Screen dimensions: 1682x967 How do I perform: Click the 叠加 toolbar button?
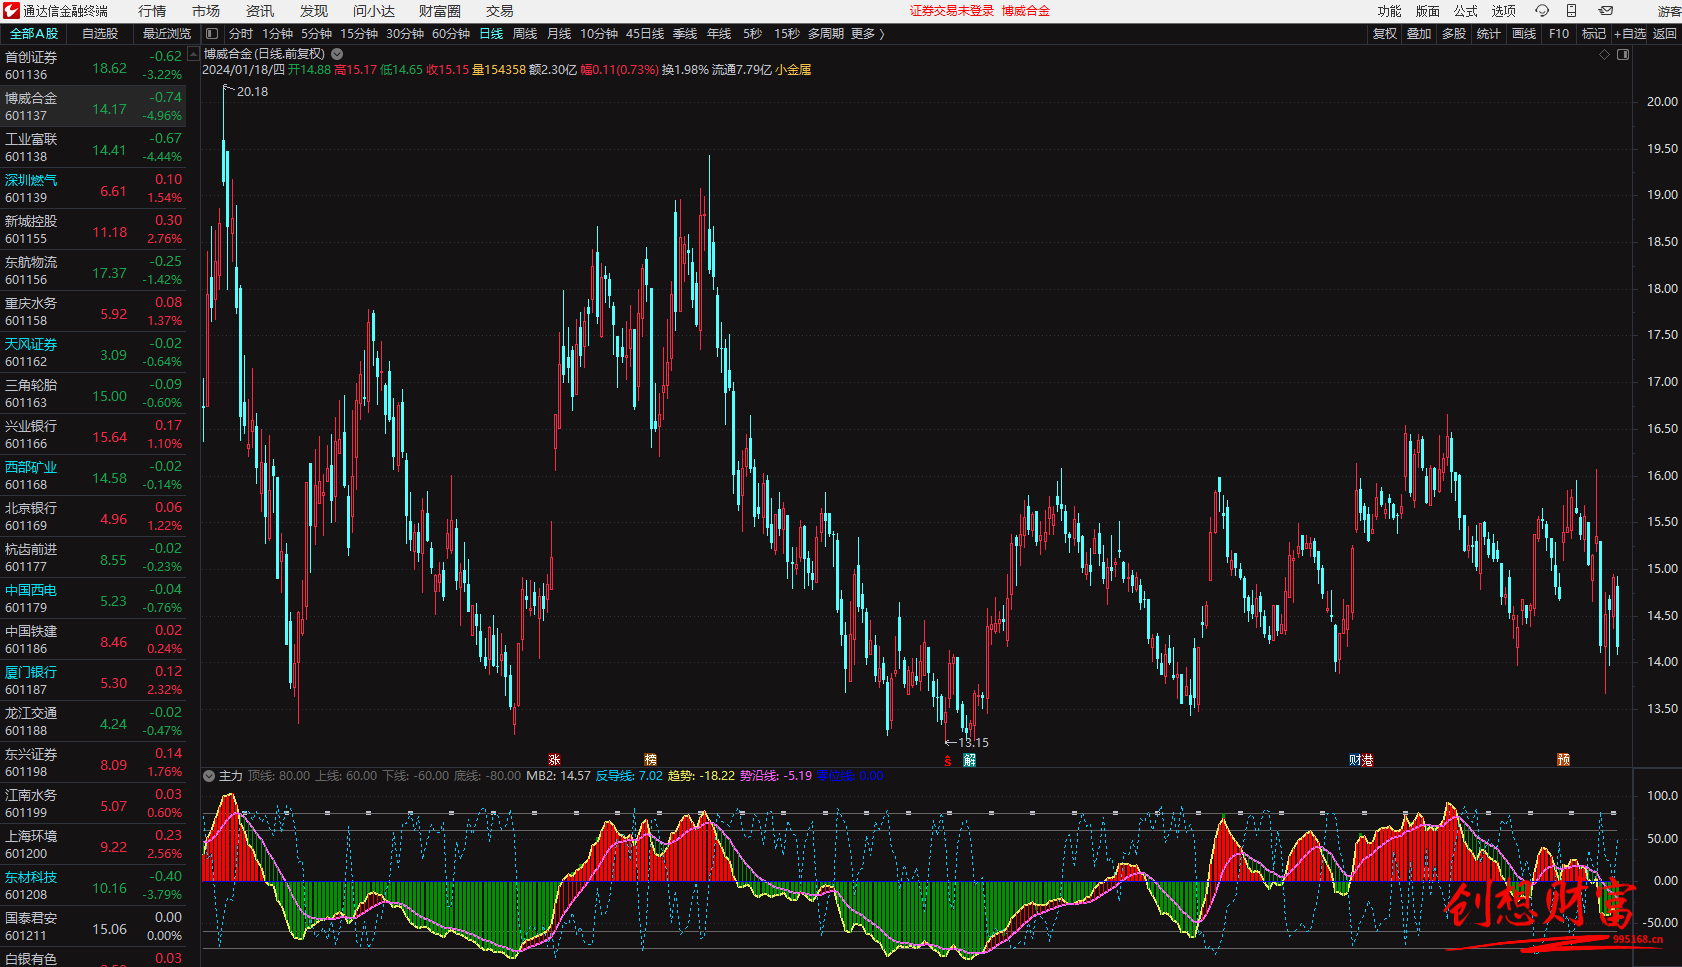(x=1419, y=34)
